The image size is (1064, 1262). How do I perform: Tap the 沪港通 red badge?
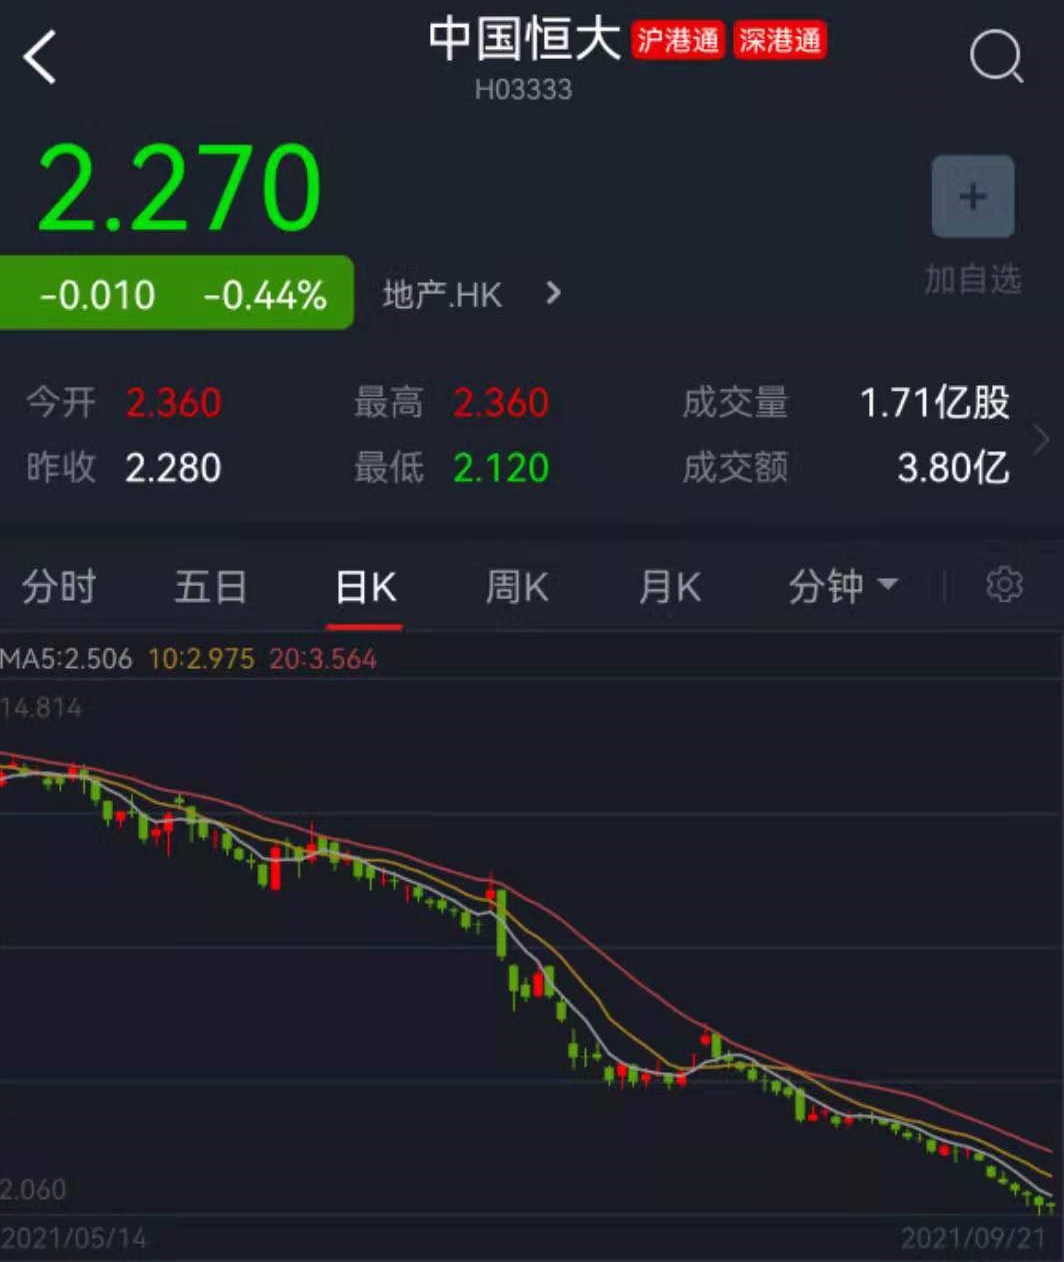(x=678, y=41)
